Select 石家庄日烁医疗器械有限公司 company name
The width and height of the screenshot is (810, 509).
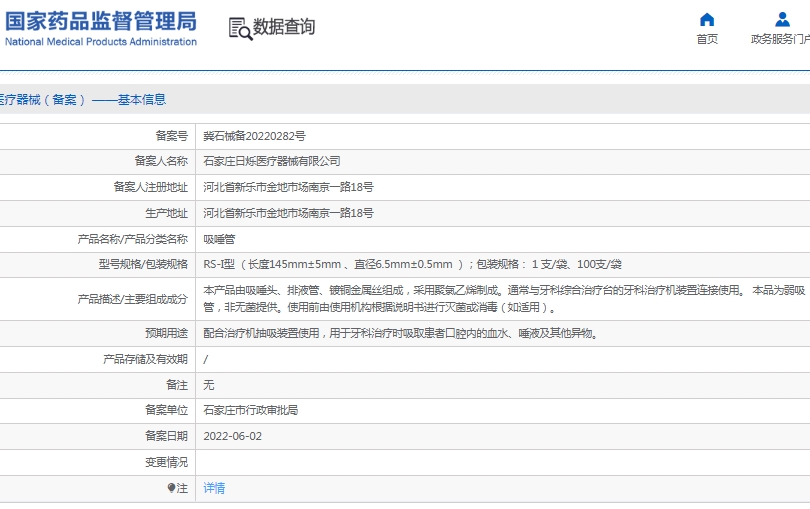272,161
